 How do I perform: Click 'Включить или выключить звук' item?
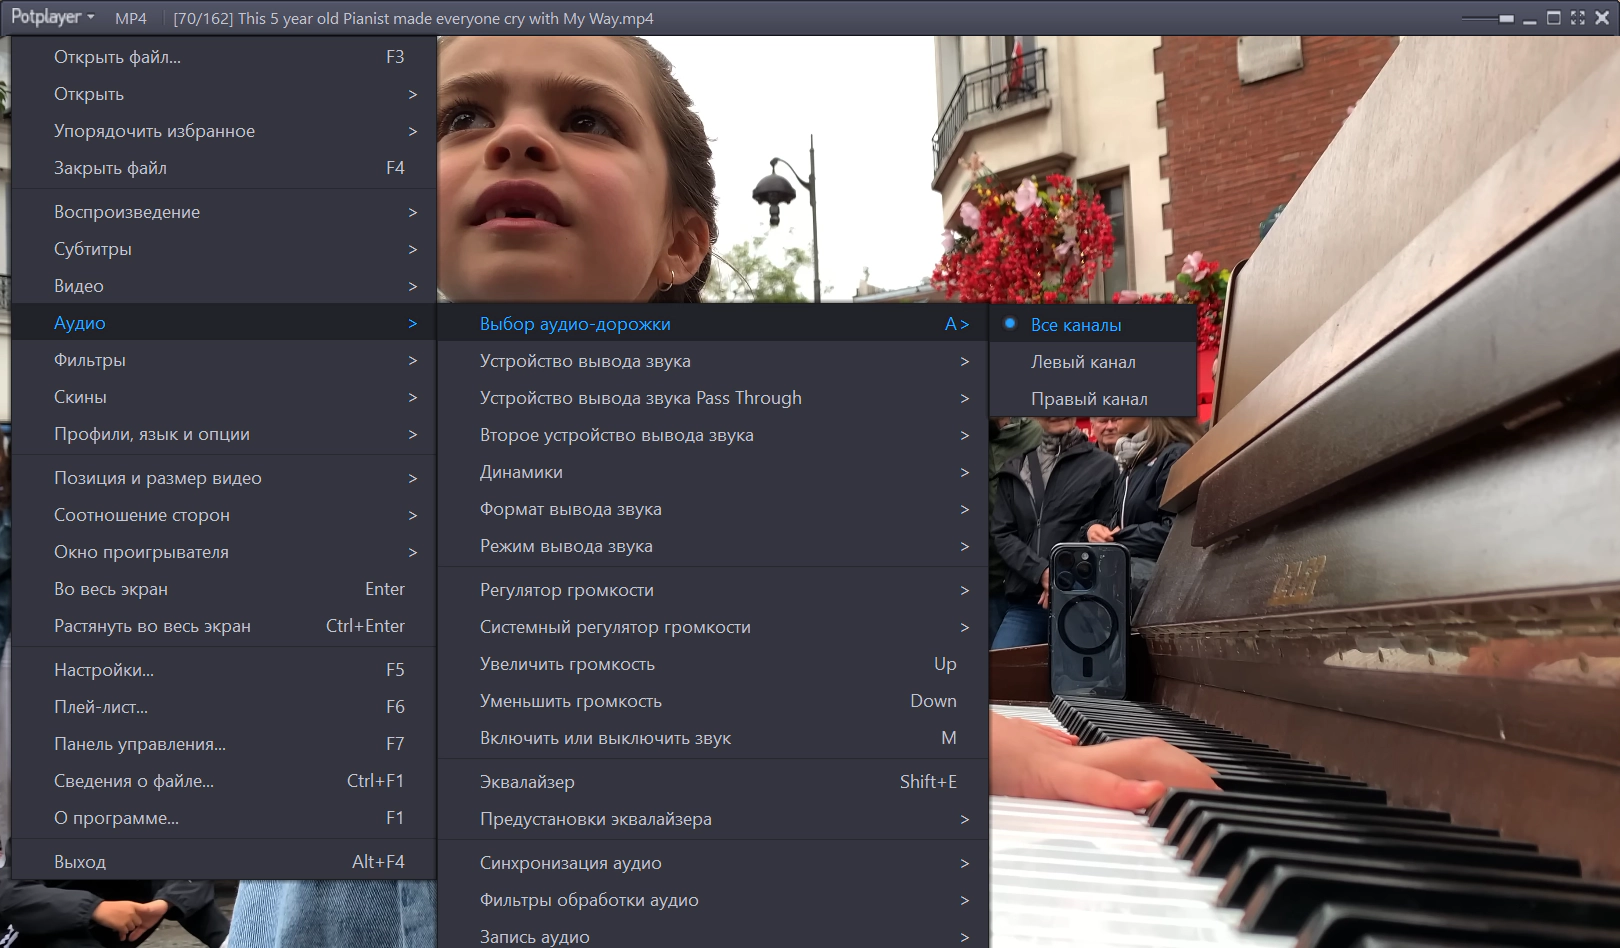point(713,738)
